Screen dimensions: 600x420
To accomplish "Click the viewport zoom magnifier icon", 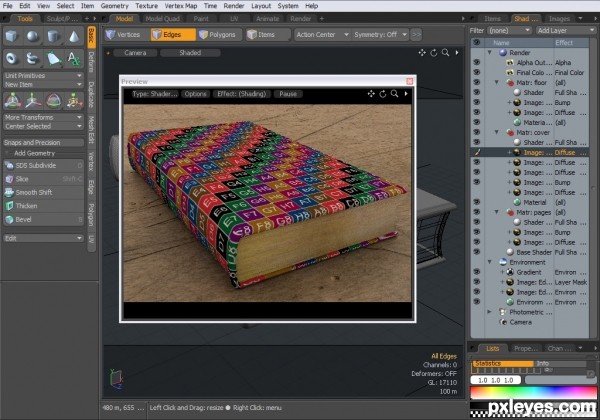I will tap(445, 53).
